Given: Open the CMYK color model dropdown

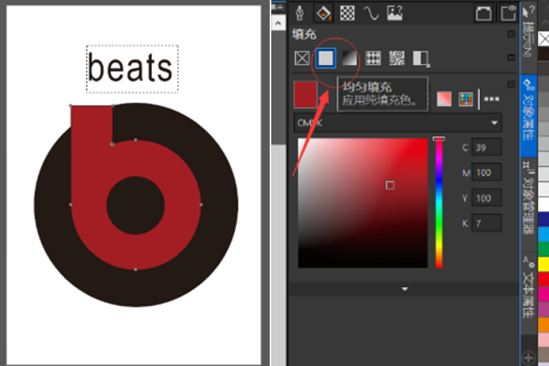Looking at the screenshot, I should coord(398,123).
